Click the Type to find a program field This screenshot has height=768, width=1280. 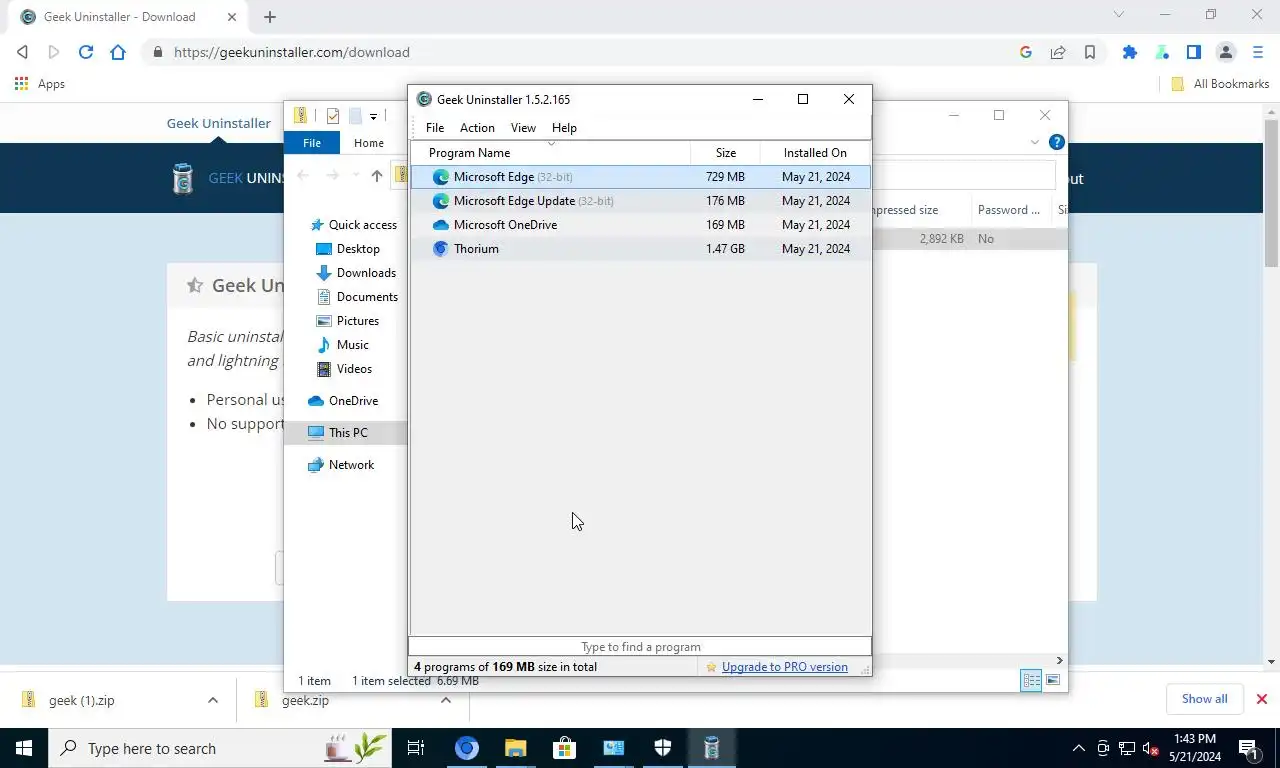click(x=640, y=647)
